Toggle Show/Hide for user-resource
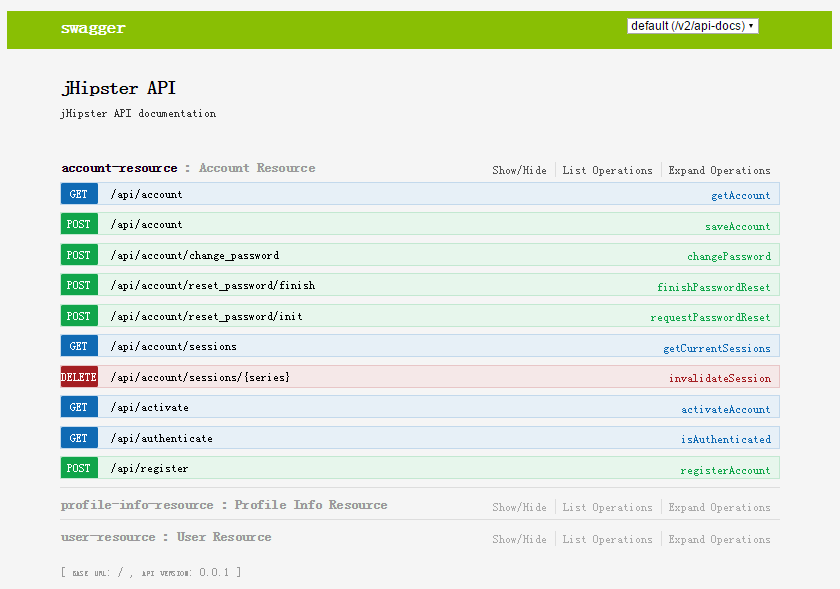Image resolution: width=840 pixels, height=589 pixels. coord(519,539)
